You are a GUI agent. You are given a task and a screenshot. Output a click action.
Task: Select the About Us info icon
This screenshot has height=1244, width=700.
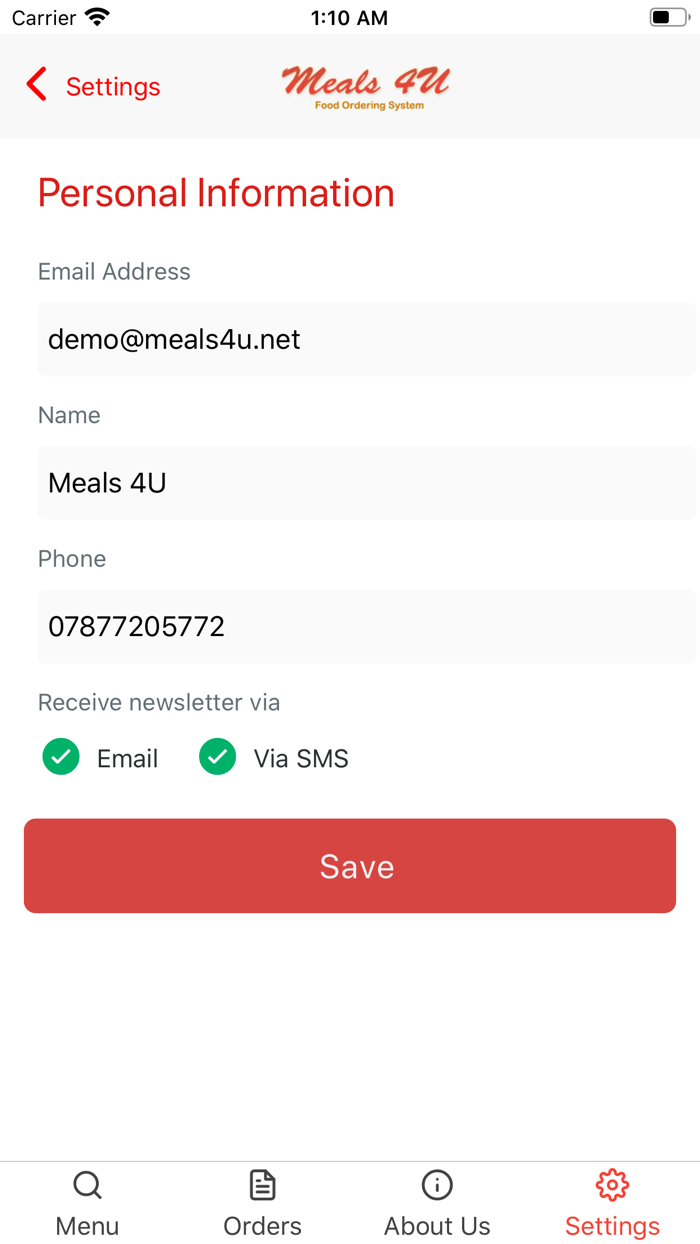437,1185
